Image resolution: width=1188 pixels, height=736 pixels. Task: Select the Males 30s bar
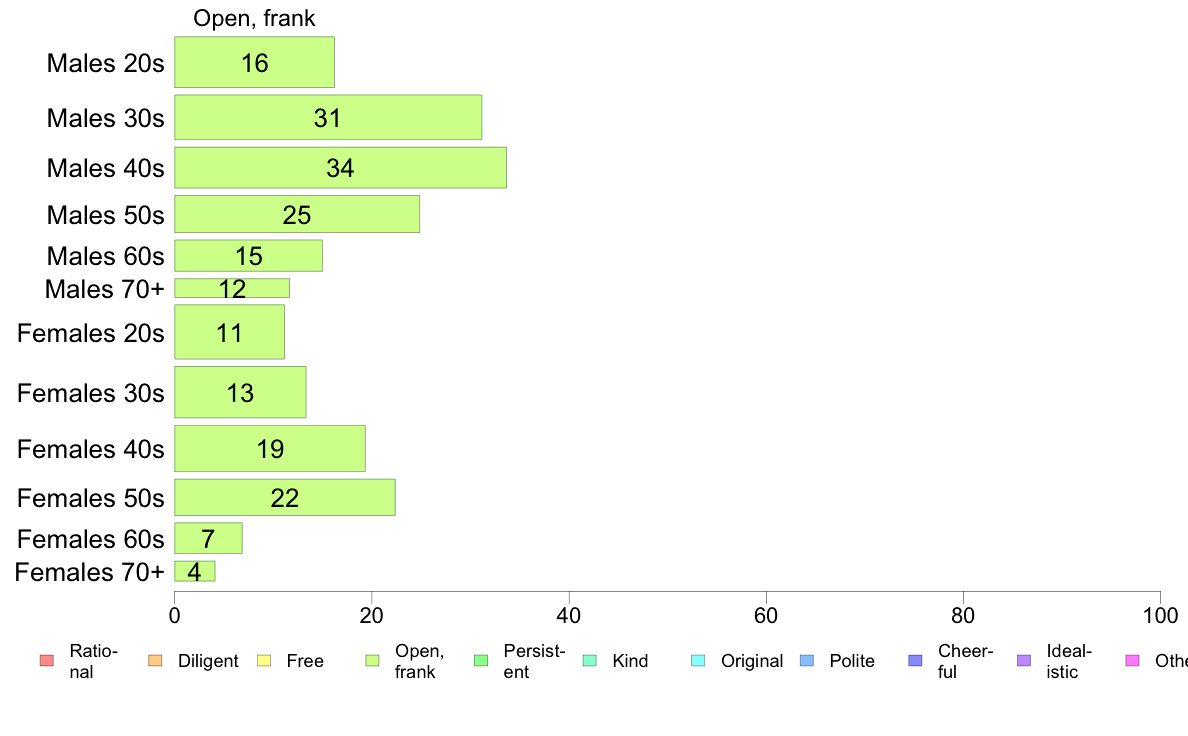[x=328, y=118]
